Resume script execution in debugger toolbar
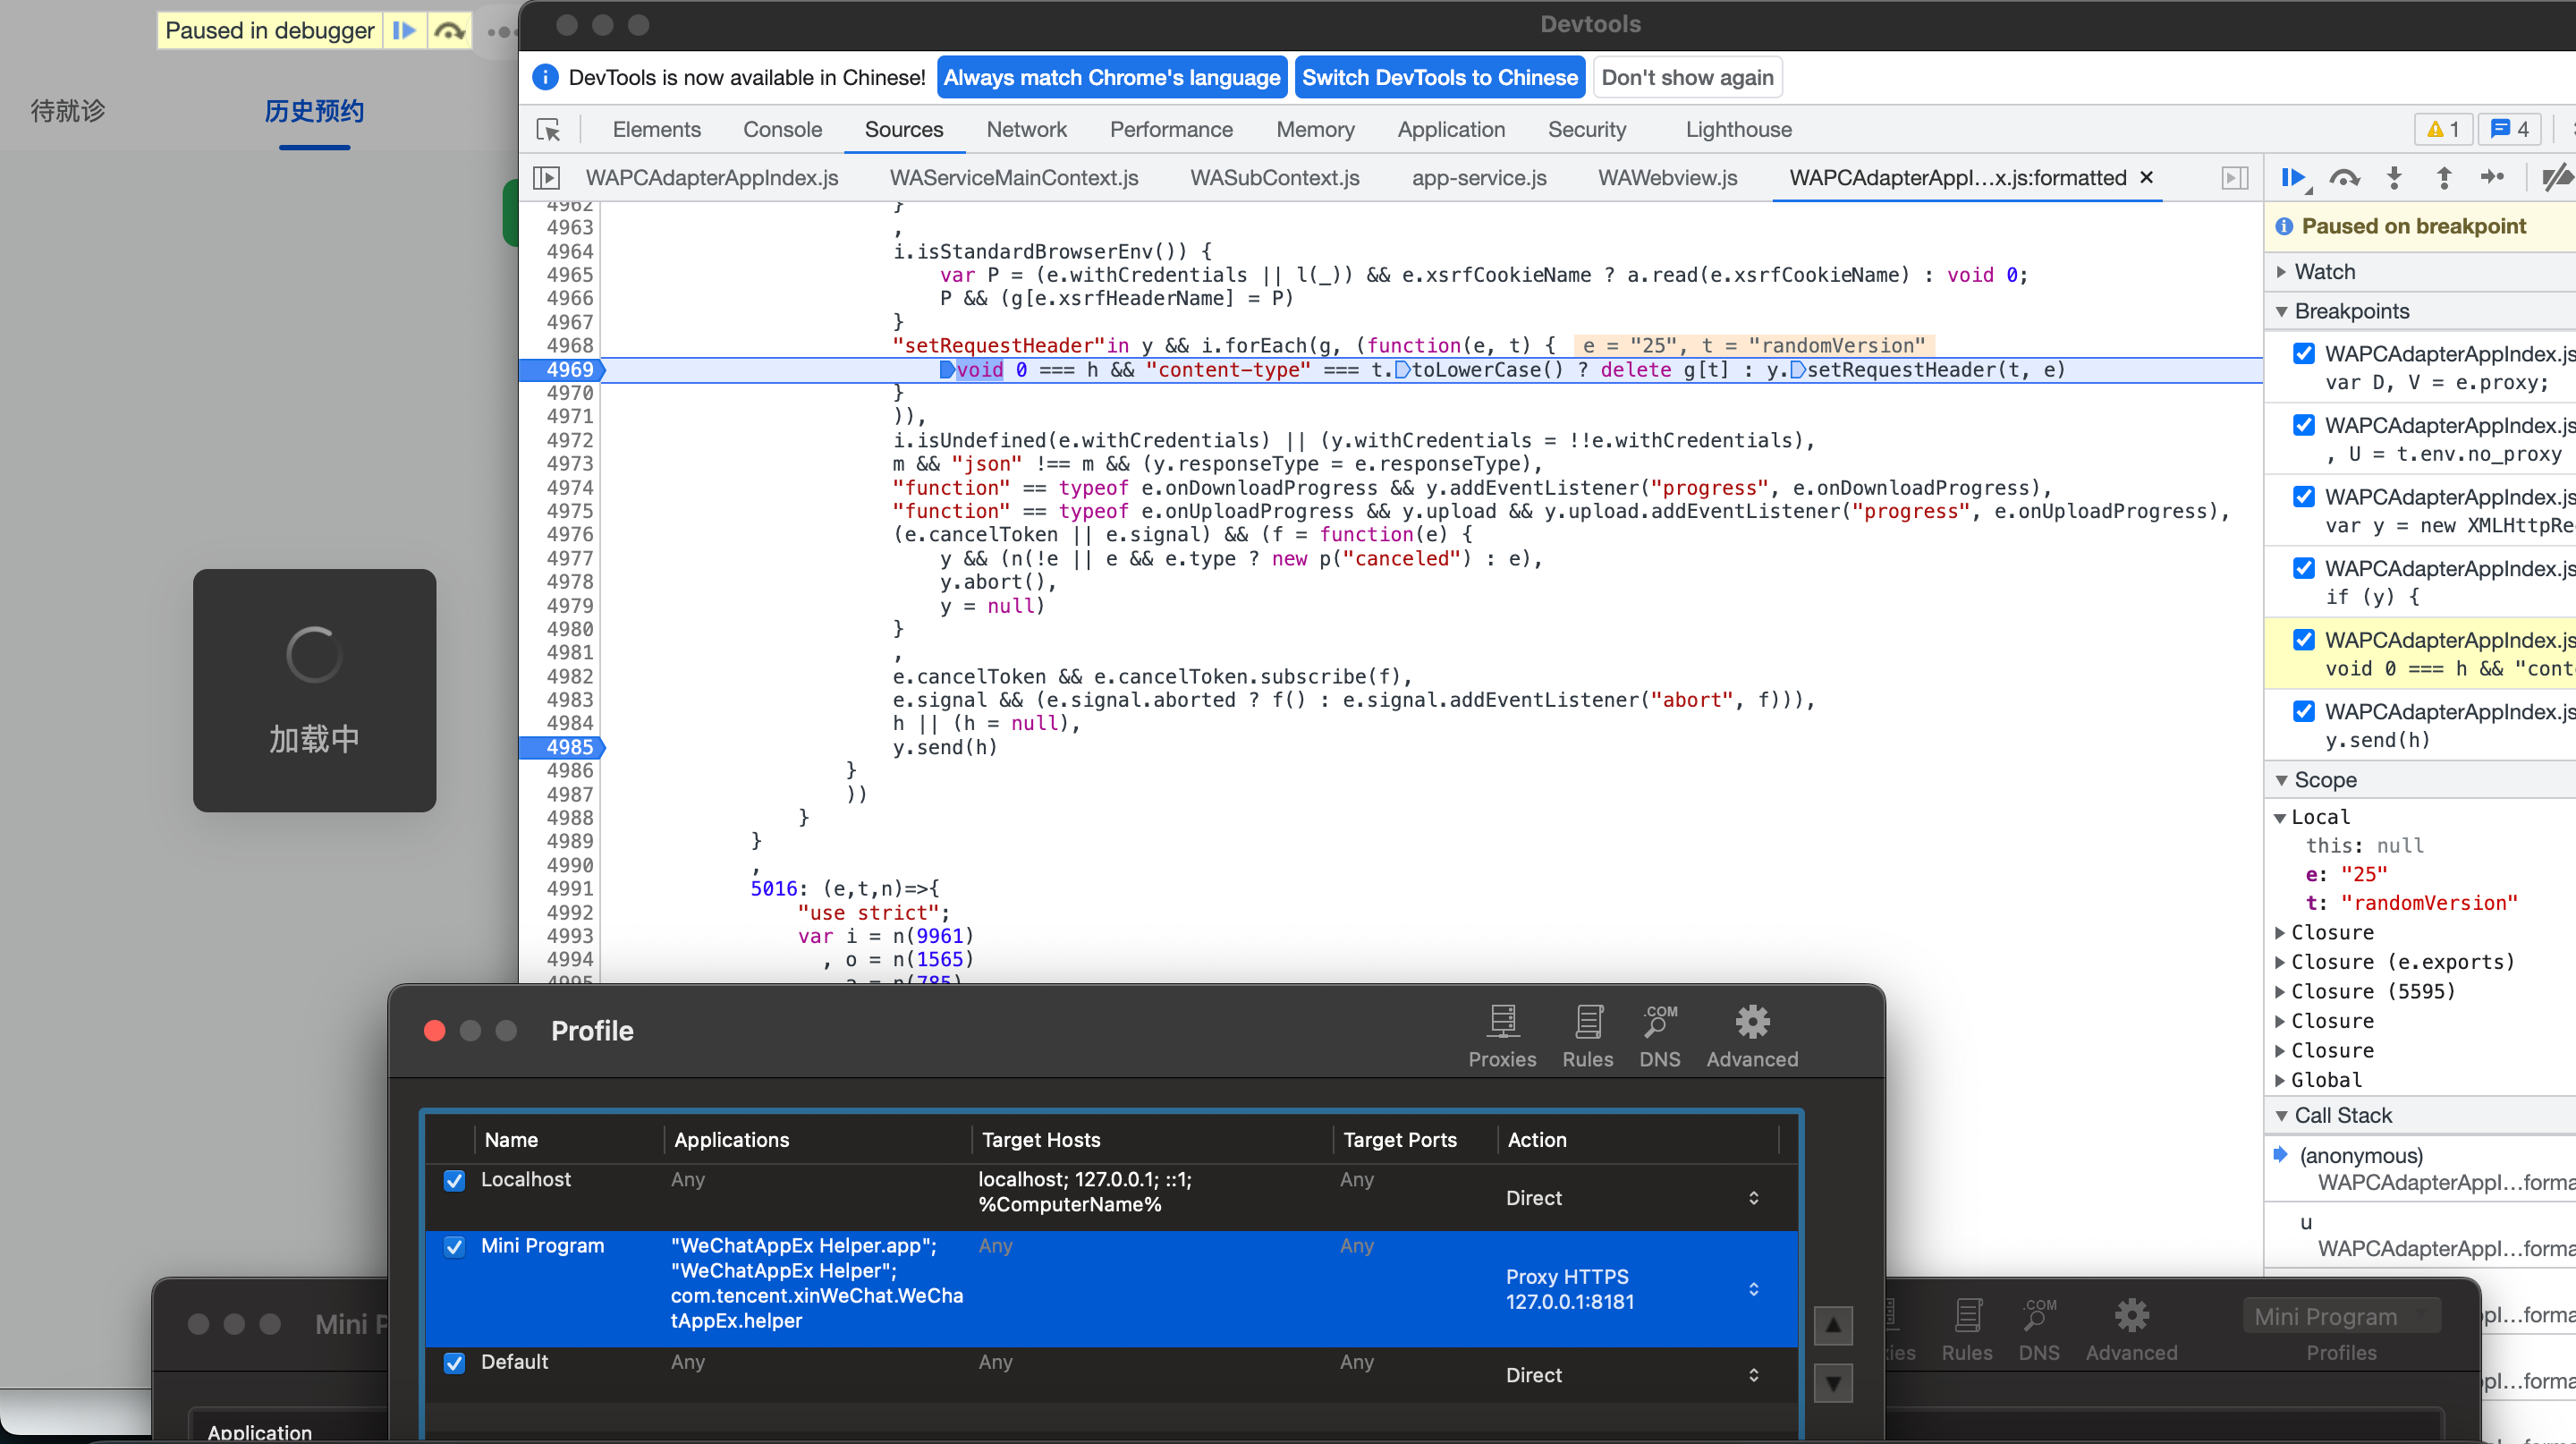Screen dimensions: 2576x1444 coord(2295,178)
